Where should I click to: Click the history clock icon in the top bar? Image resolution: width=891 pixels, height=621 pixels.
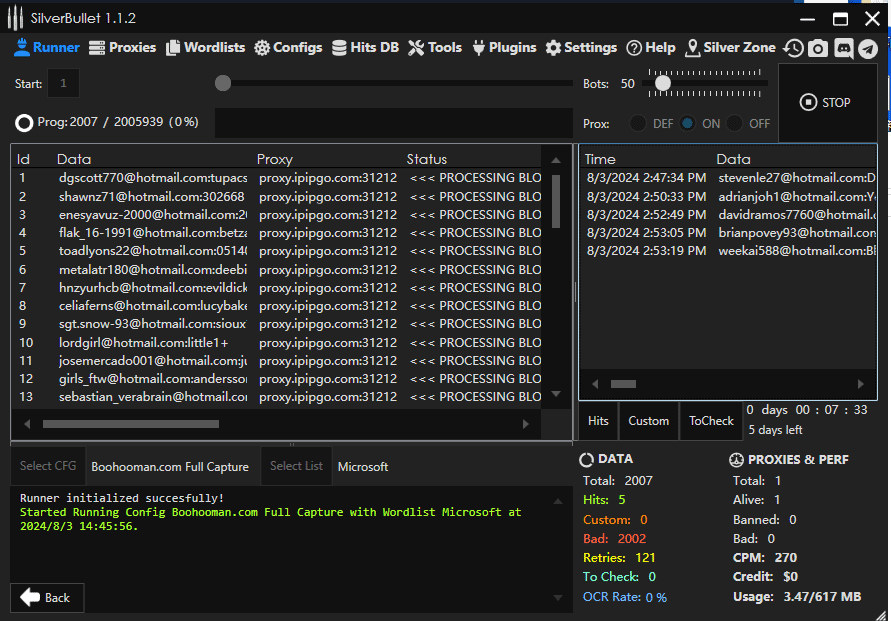tap(793, 48)
